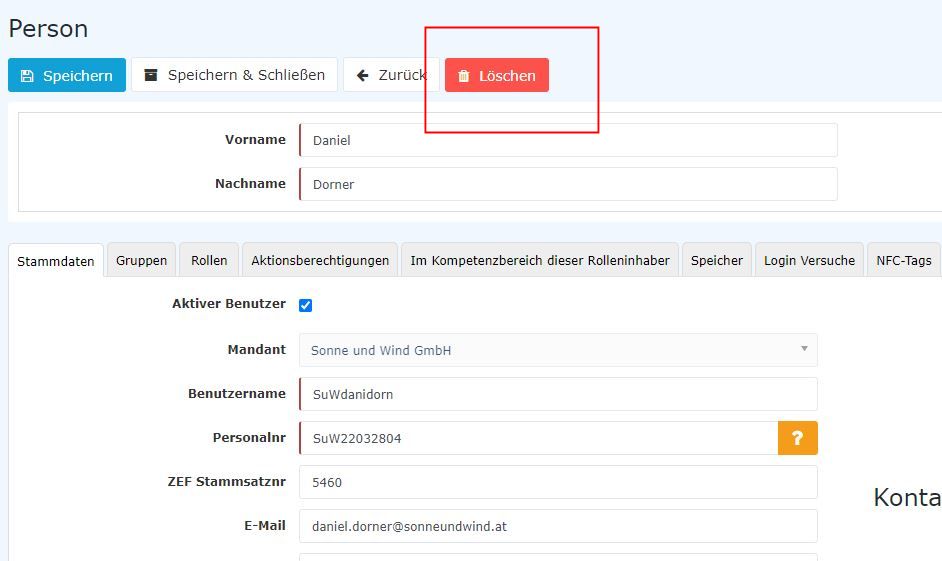
Task: Open the Rollen tab
Action: tap(209, 260)
